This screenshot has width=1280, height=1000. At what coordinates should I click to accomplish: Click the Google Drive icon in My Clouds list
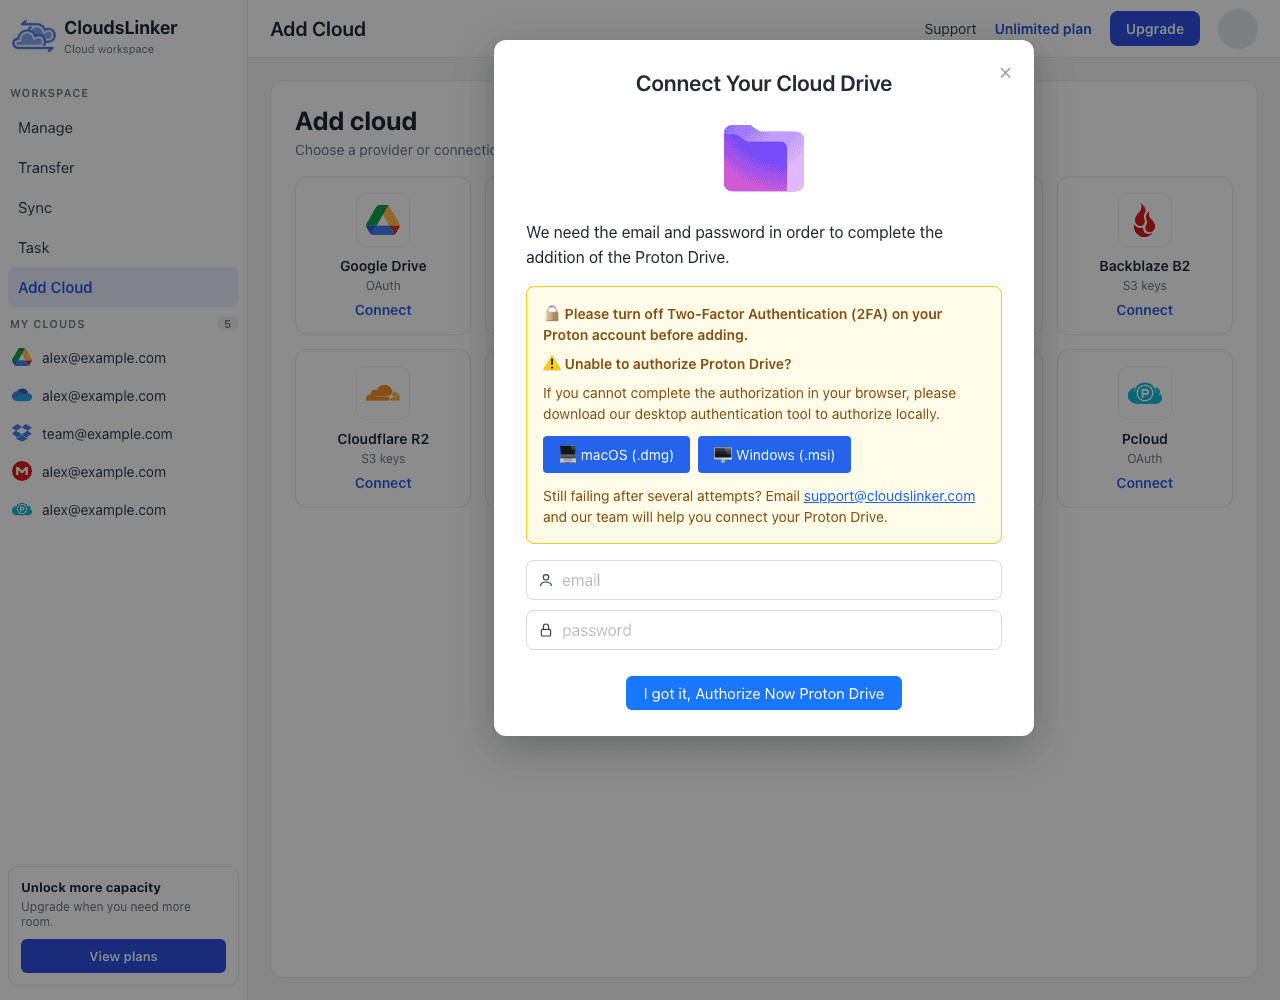[22, 358]
